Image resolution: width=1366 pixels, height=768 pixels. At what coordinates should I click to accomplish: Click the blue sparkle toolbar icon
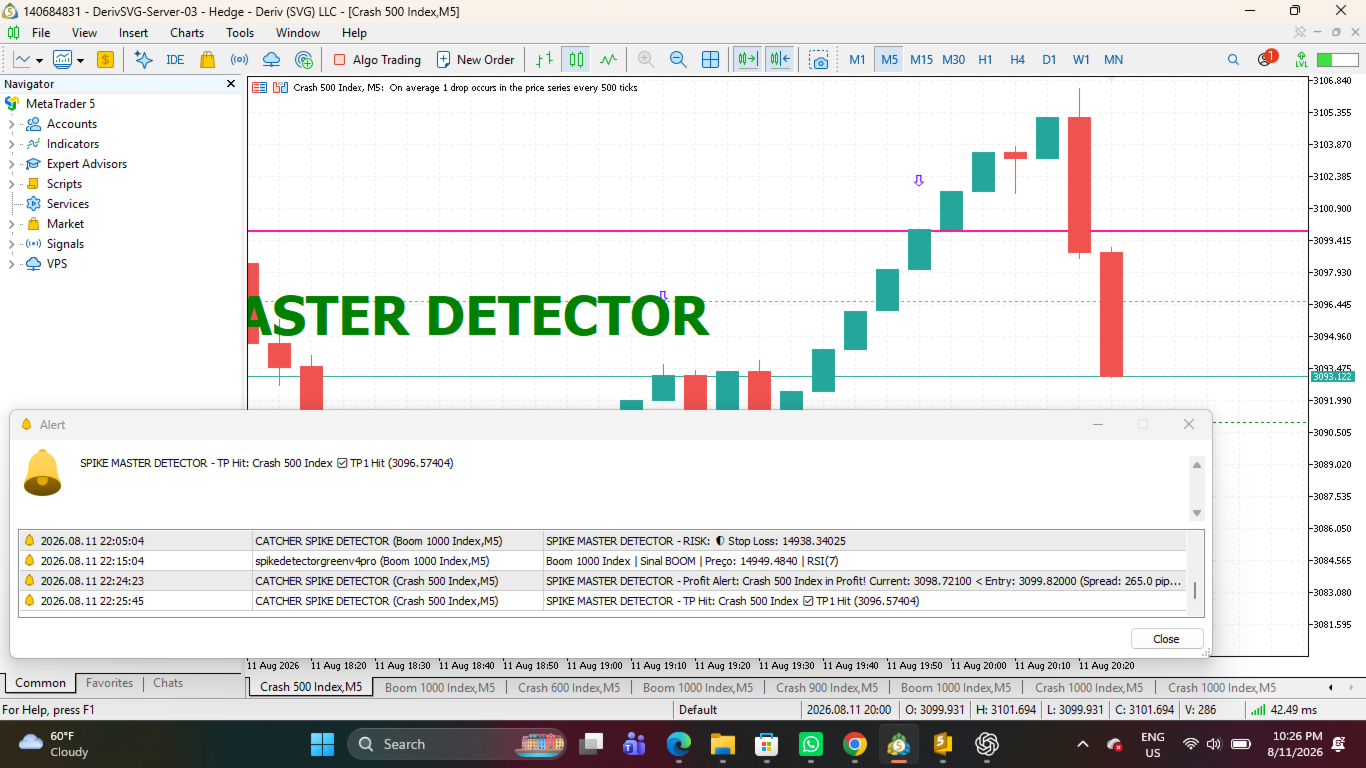tap(143, 60)
